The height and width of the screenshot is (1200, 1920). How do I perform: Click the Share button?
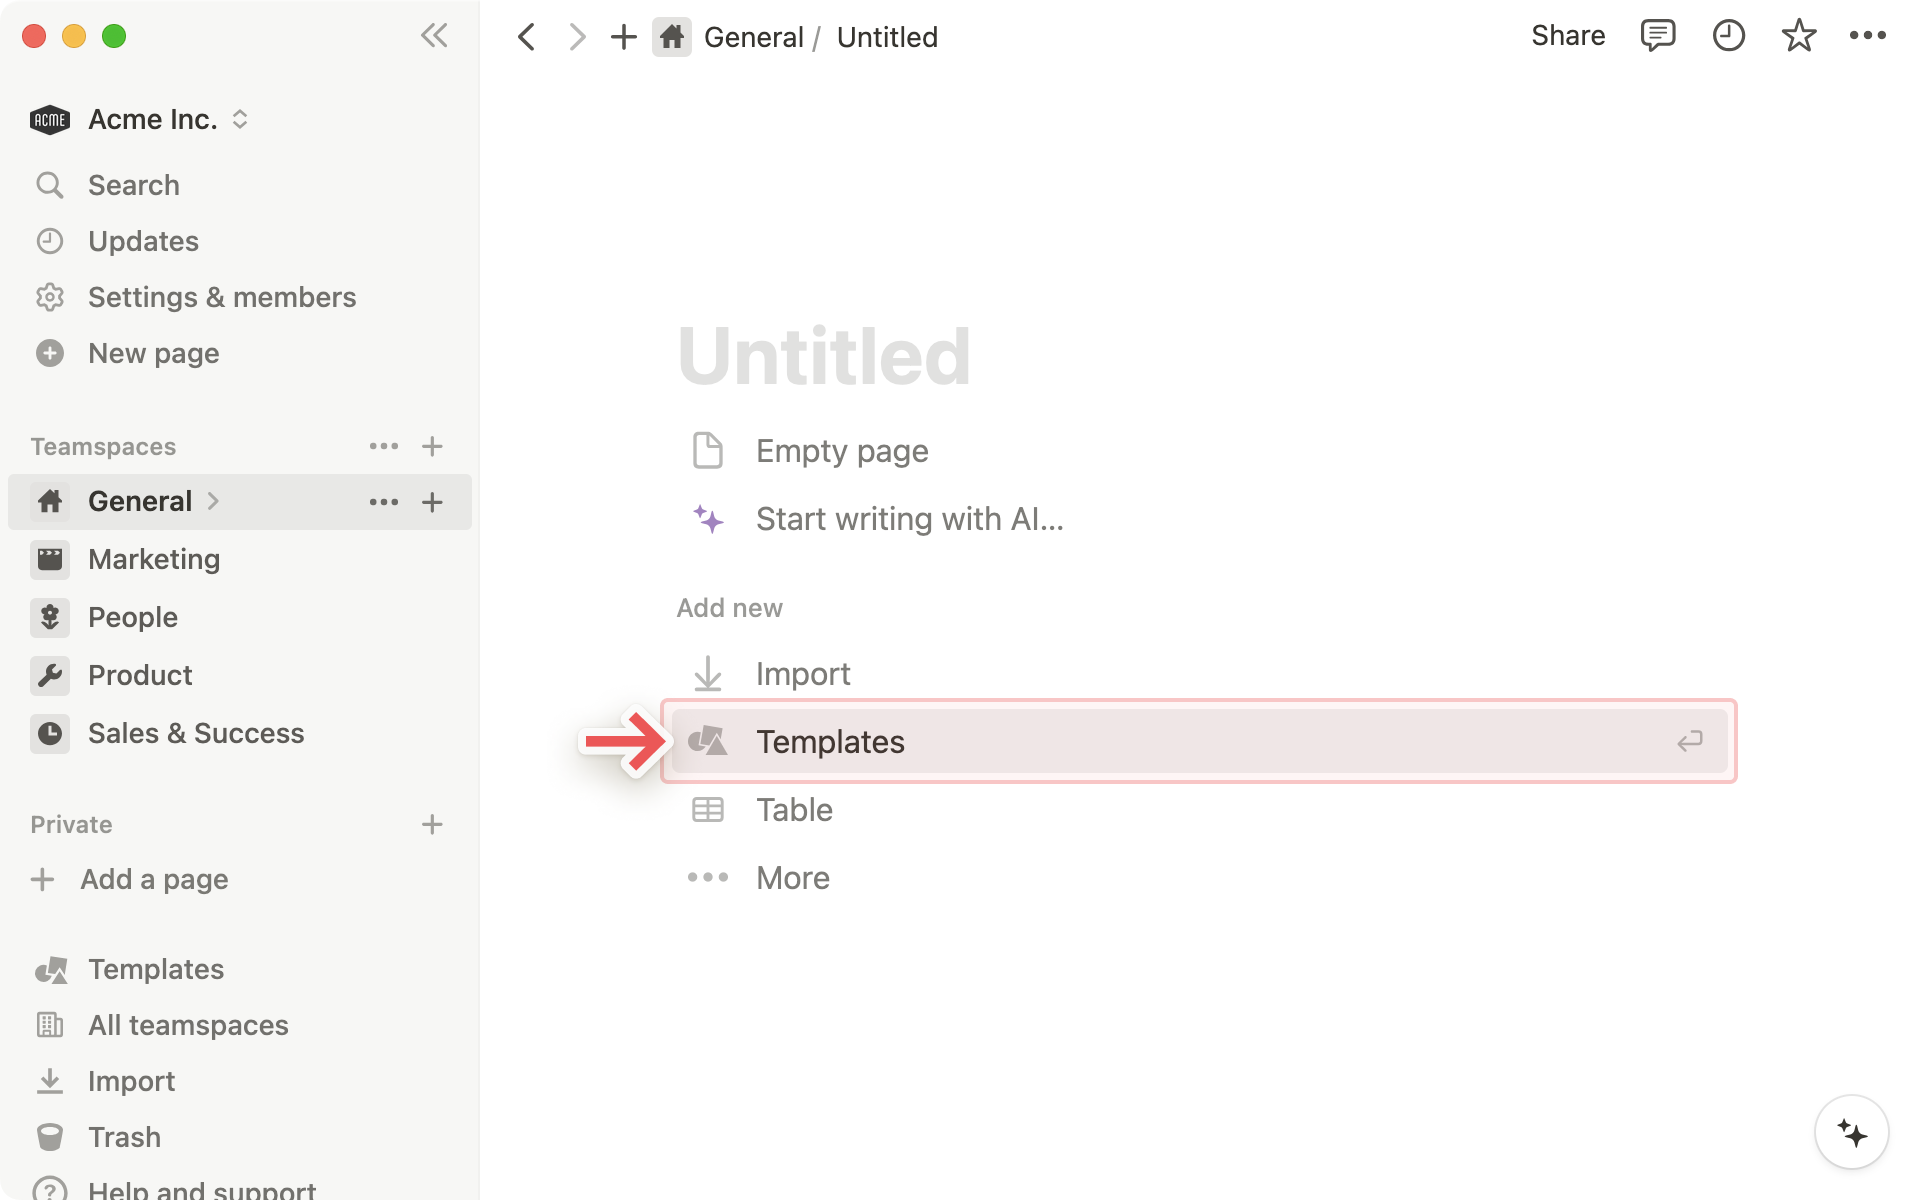tap(1567, 36)
